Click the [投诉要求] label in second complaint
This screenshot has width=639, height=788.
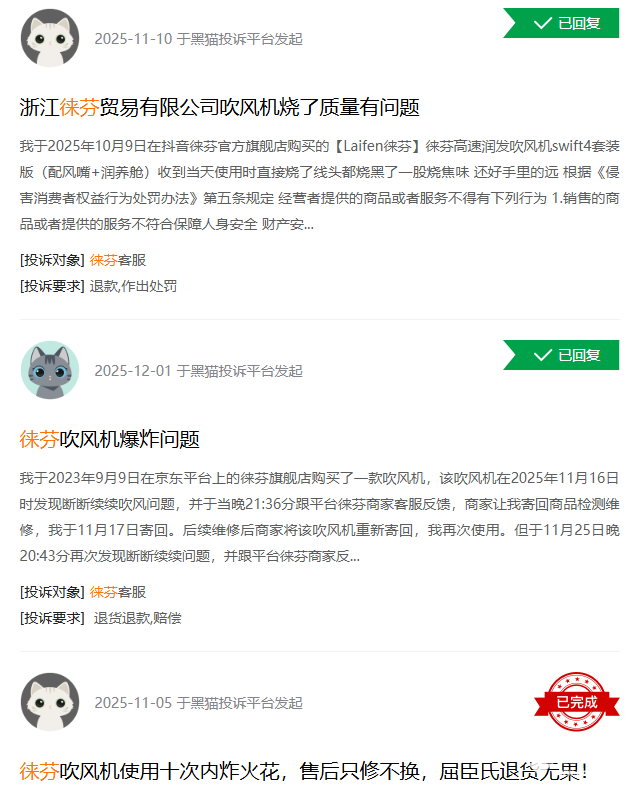pos(52,618)
